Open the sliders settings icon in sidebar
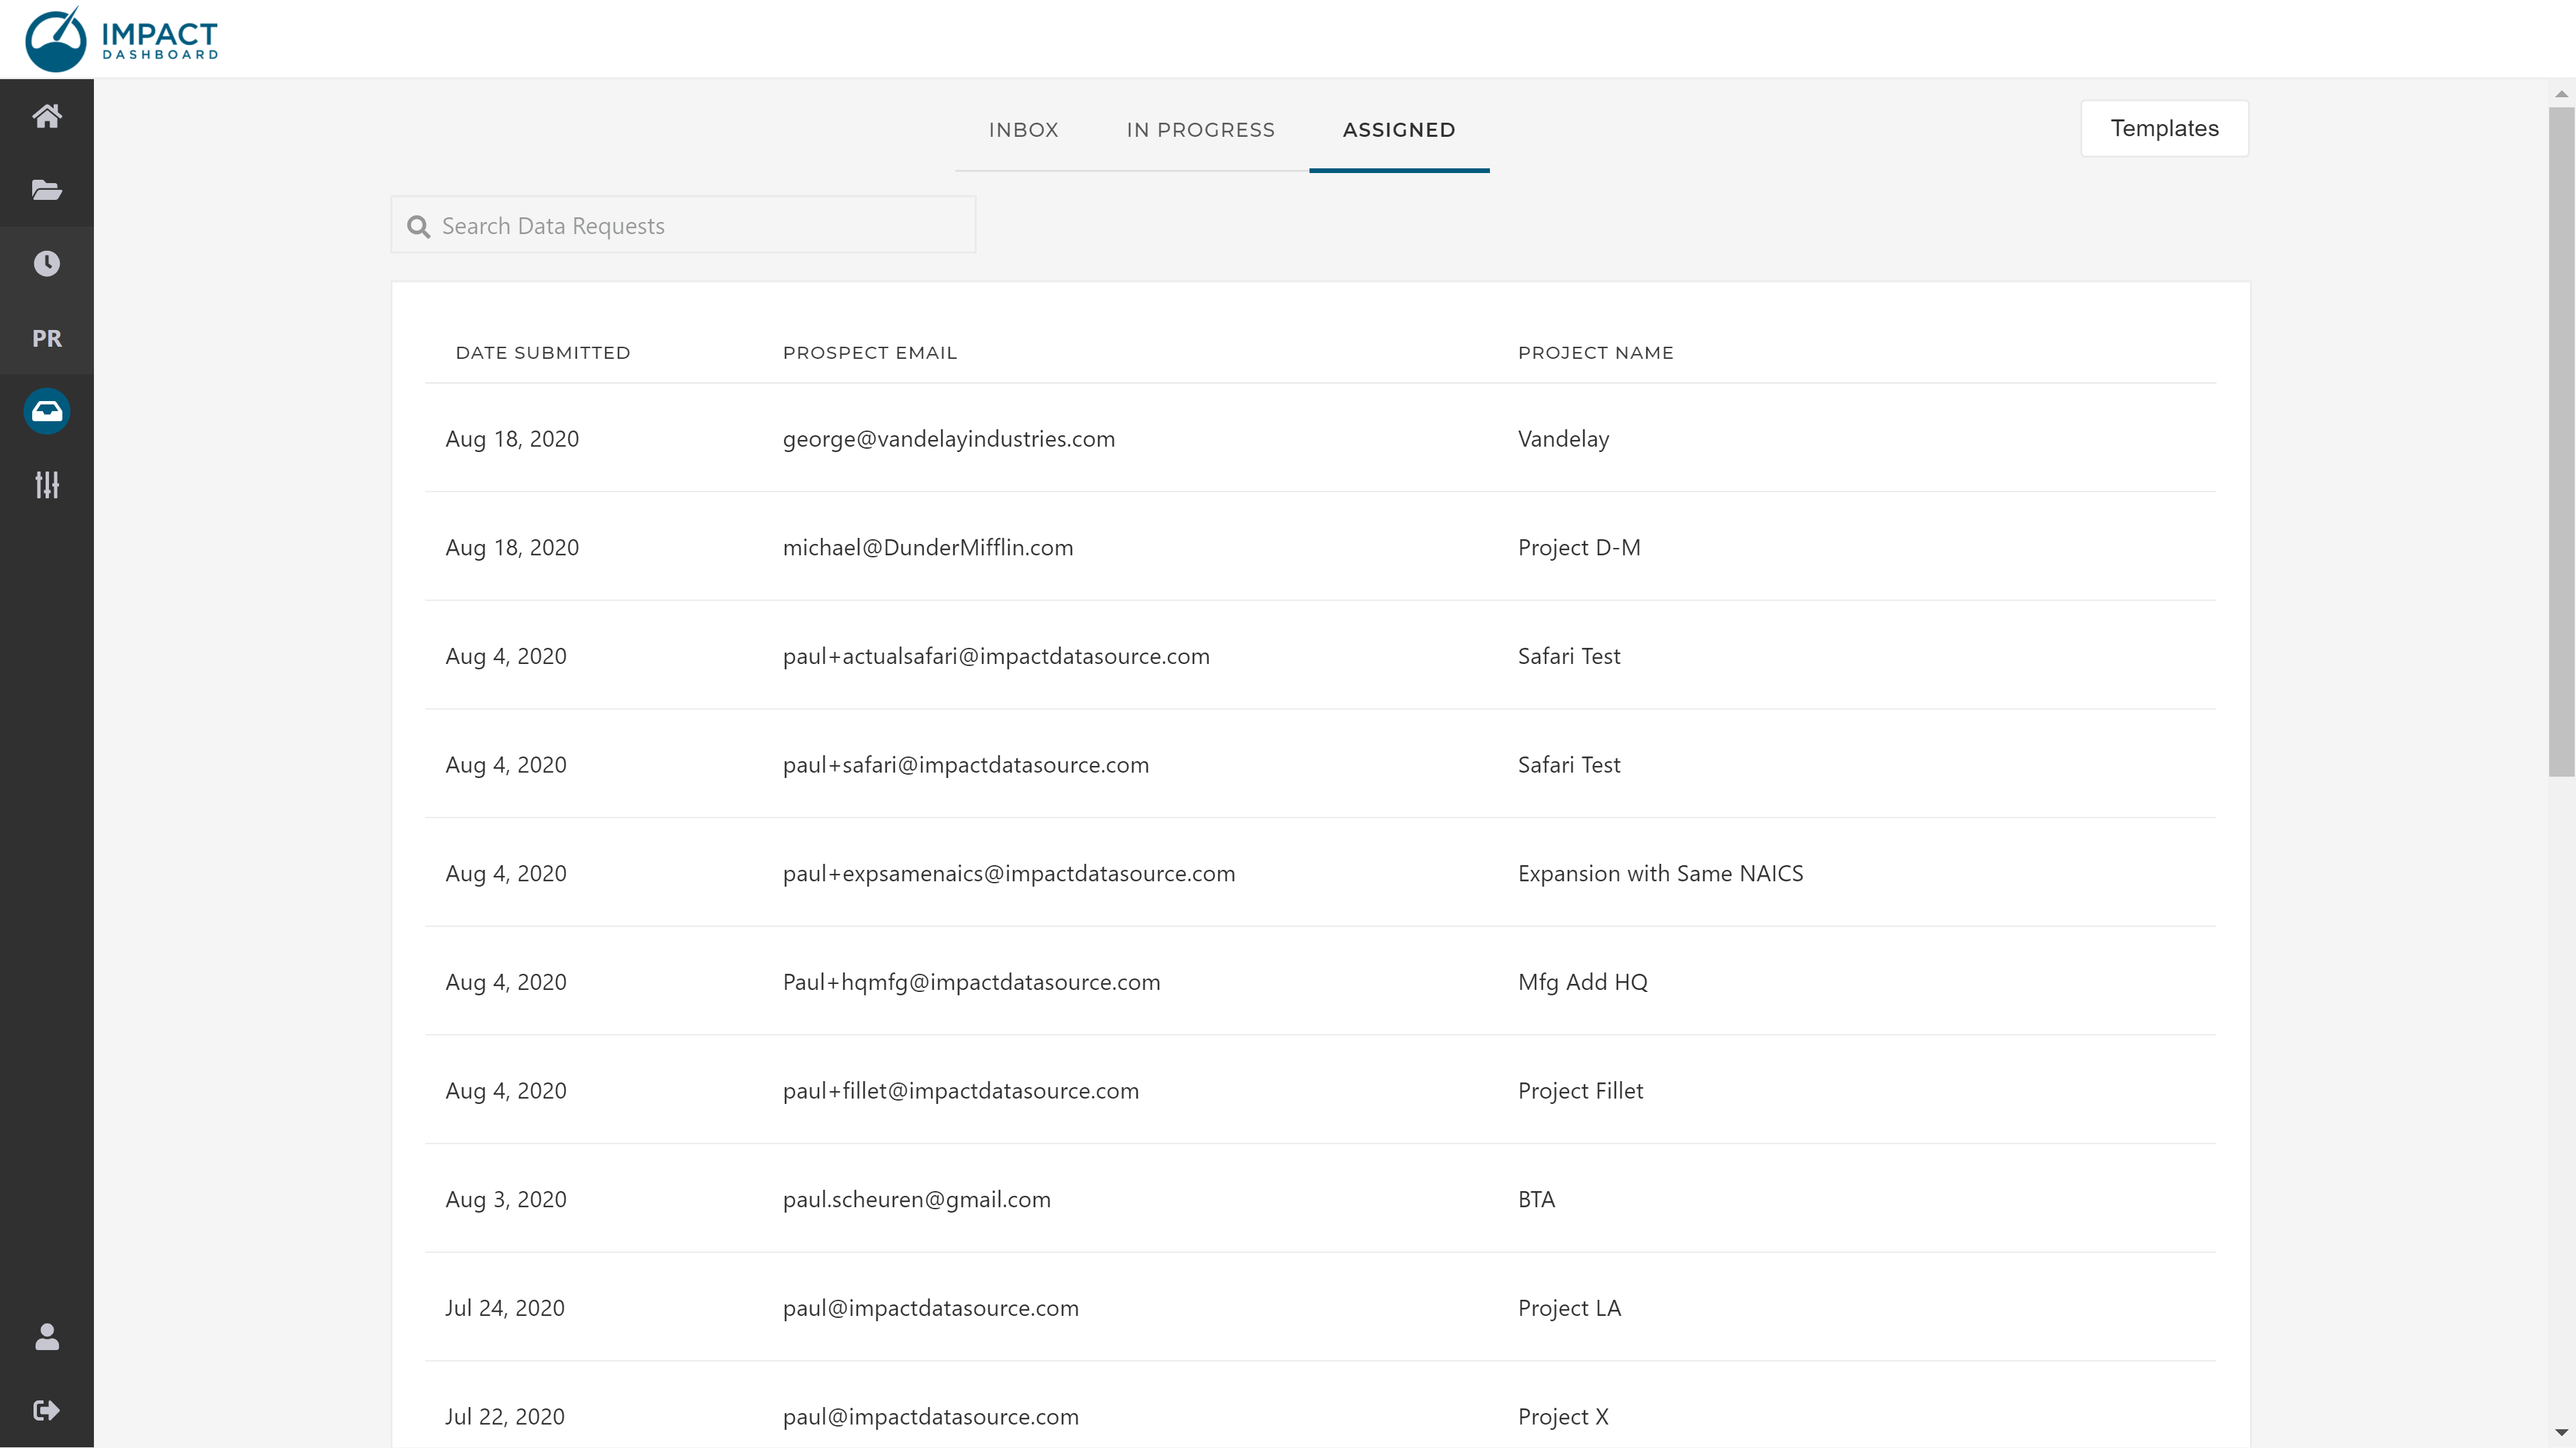The width and height of the screenshot is (2576, 1448). [47, 485]
